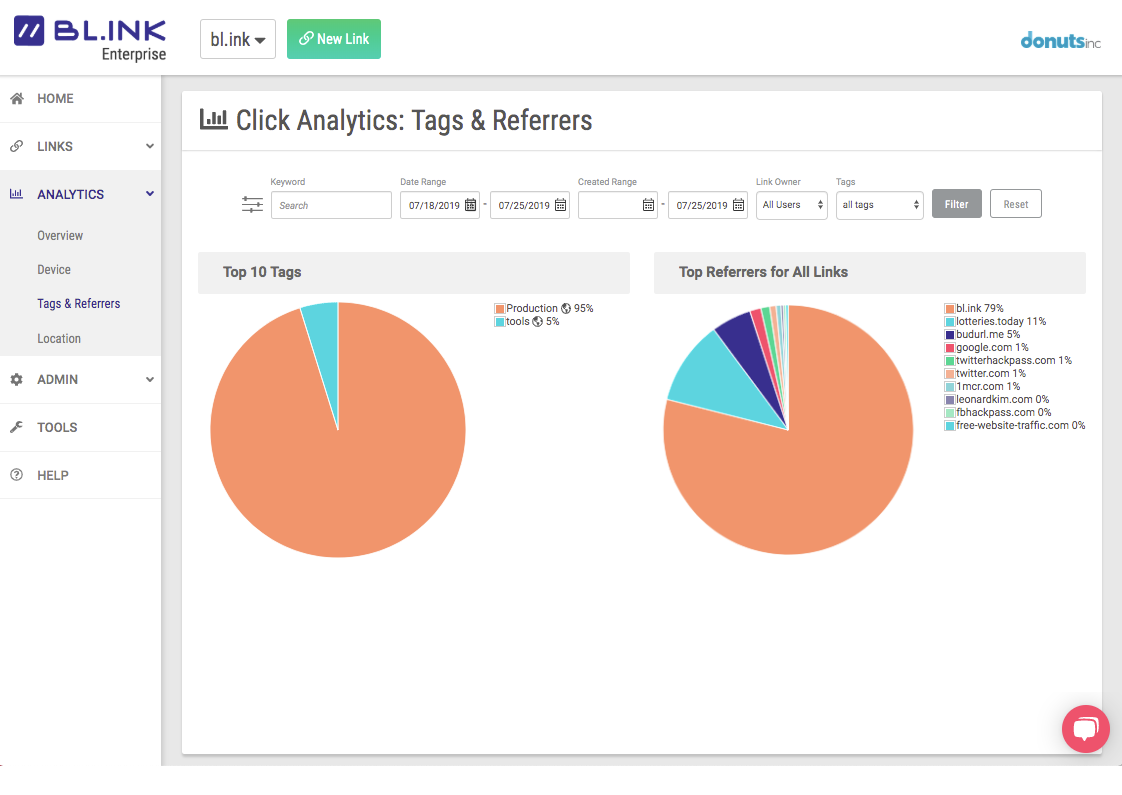Click the Admin gear icon in the sidebar

pyautogui.click(x=17, y=380)
